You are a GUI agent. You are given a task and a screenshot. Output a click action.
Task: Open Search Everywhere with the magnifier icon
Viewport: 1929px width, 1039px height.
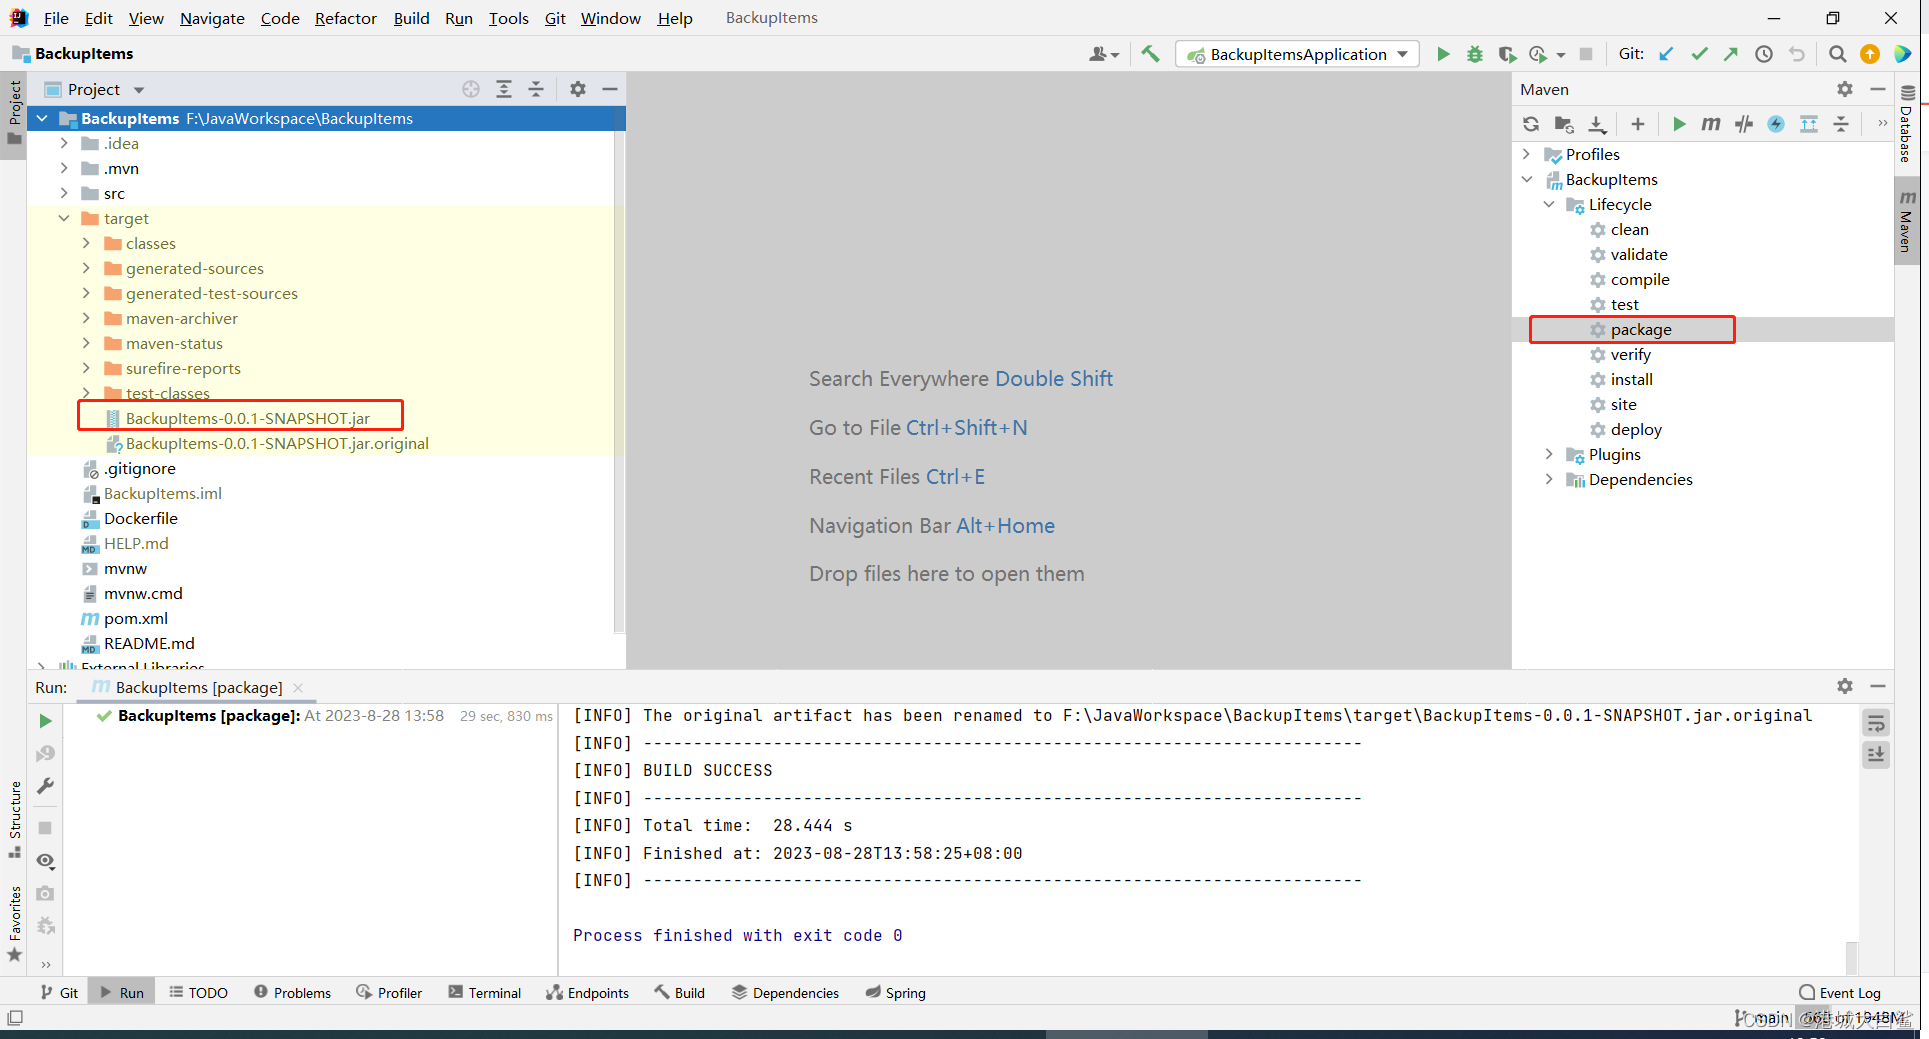1838,54
